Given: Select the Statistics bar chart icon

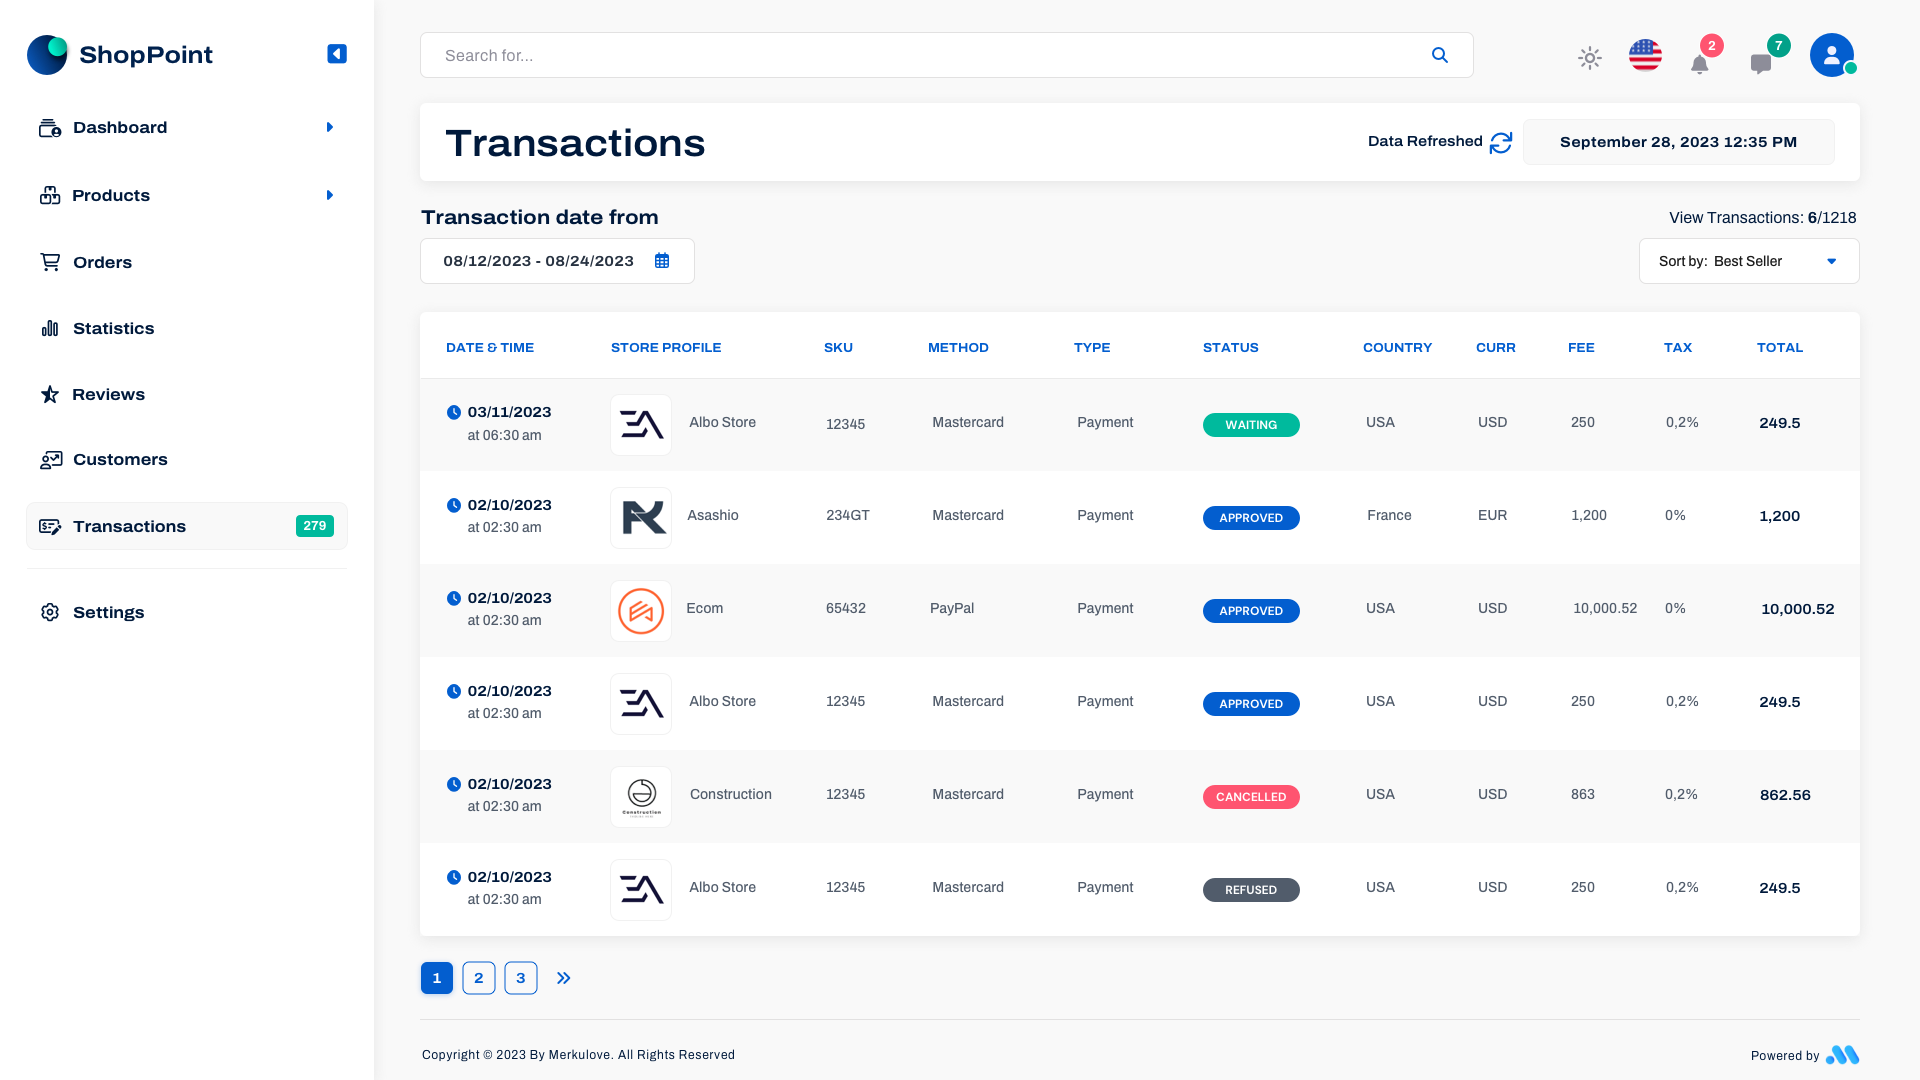Looking at the screenshot, I should coord(50,328).
